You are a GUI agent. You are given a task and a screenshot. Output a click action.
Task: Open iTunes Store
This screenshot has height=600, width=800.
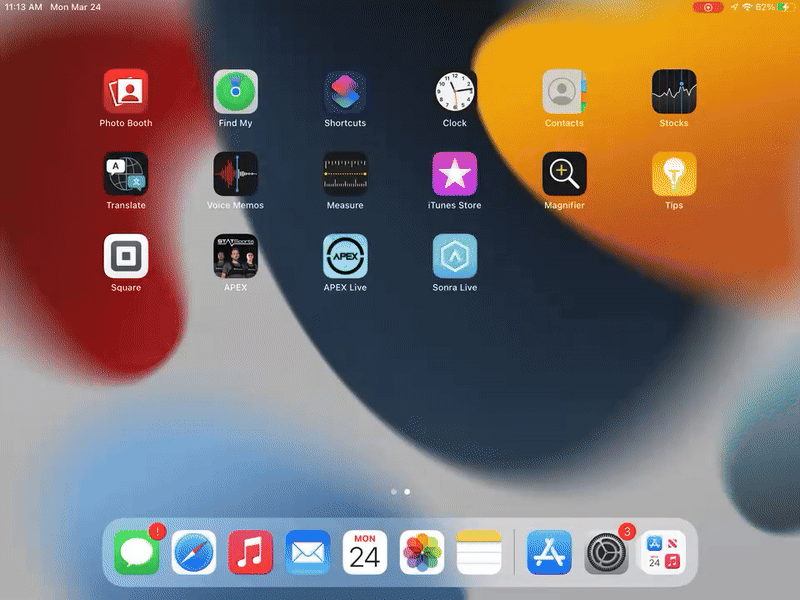(455, 173)
